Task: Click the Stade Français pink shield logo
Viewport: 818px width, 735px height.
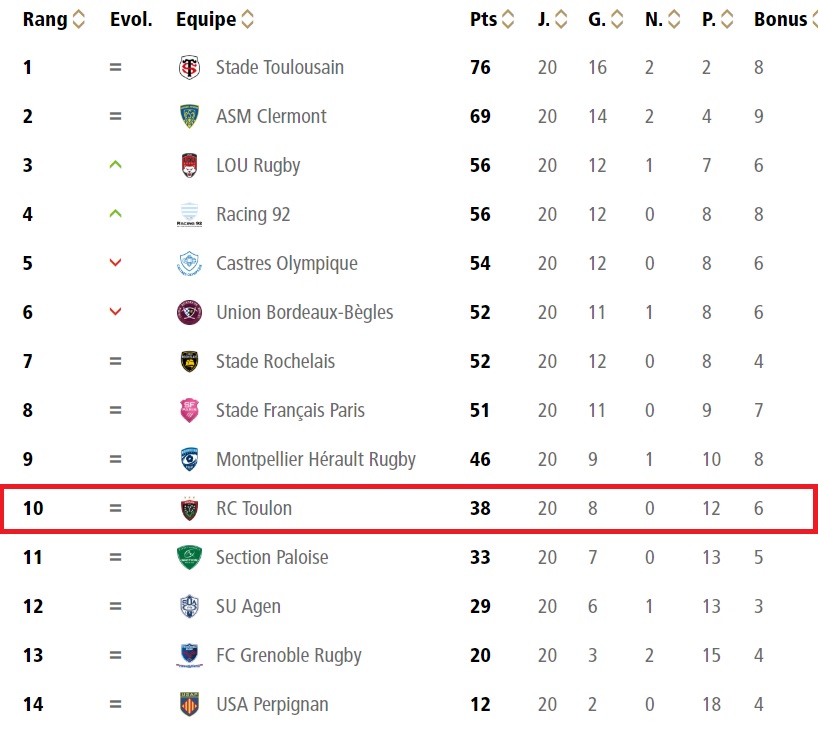Action: 189,411
